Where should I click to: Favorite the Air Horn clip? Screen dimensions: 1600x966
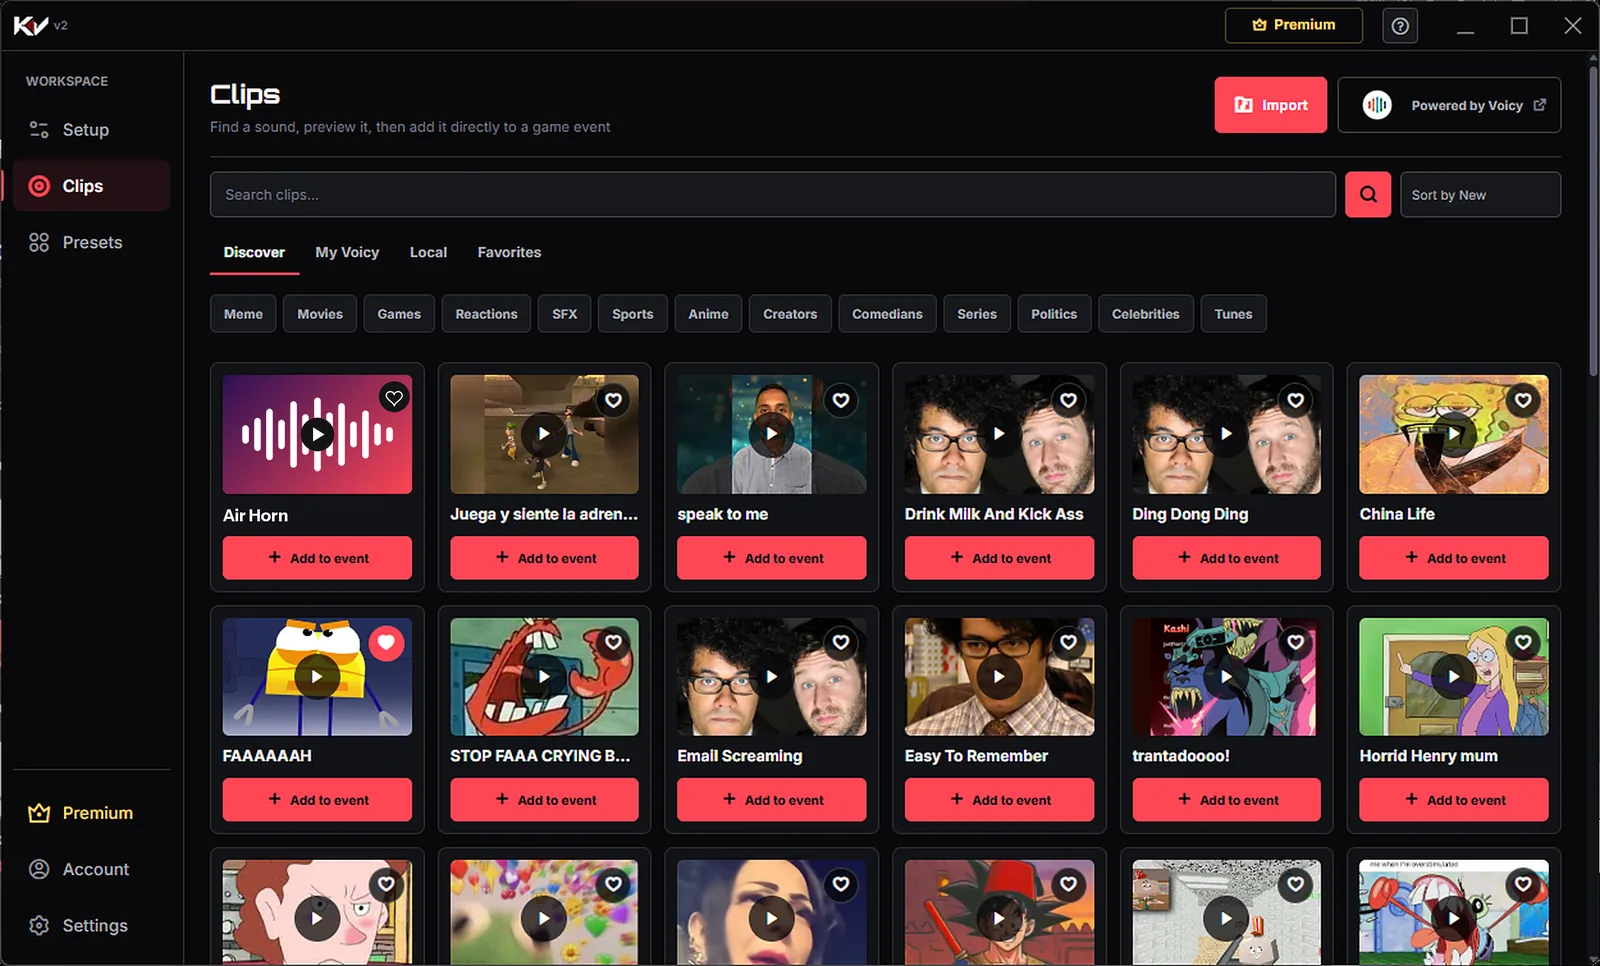pyautogui.click(x=394, y=398)
